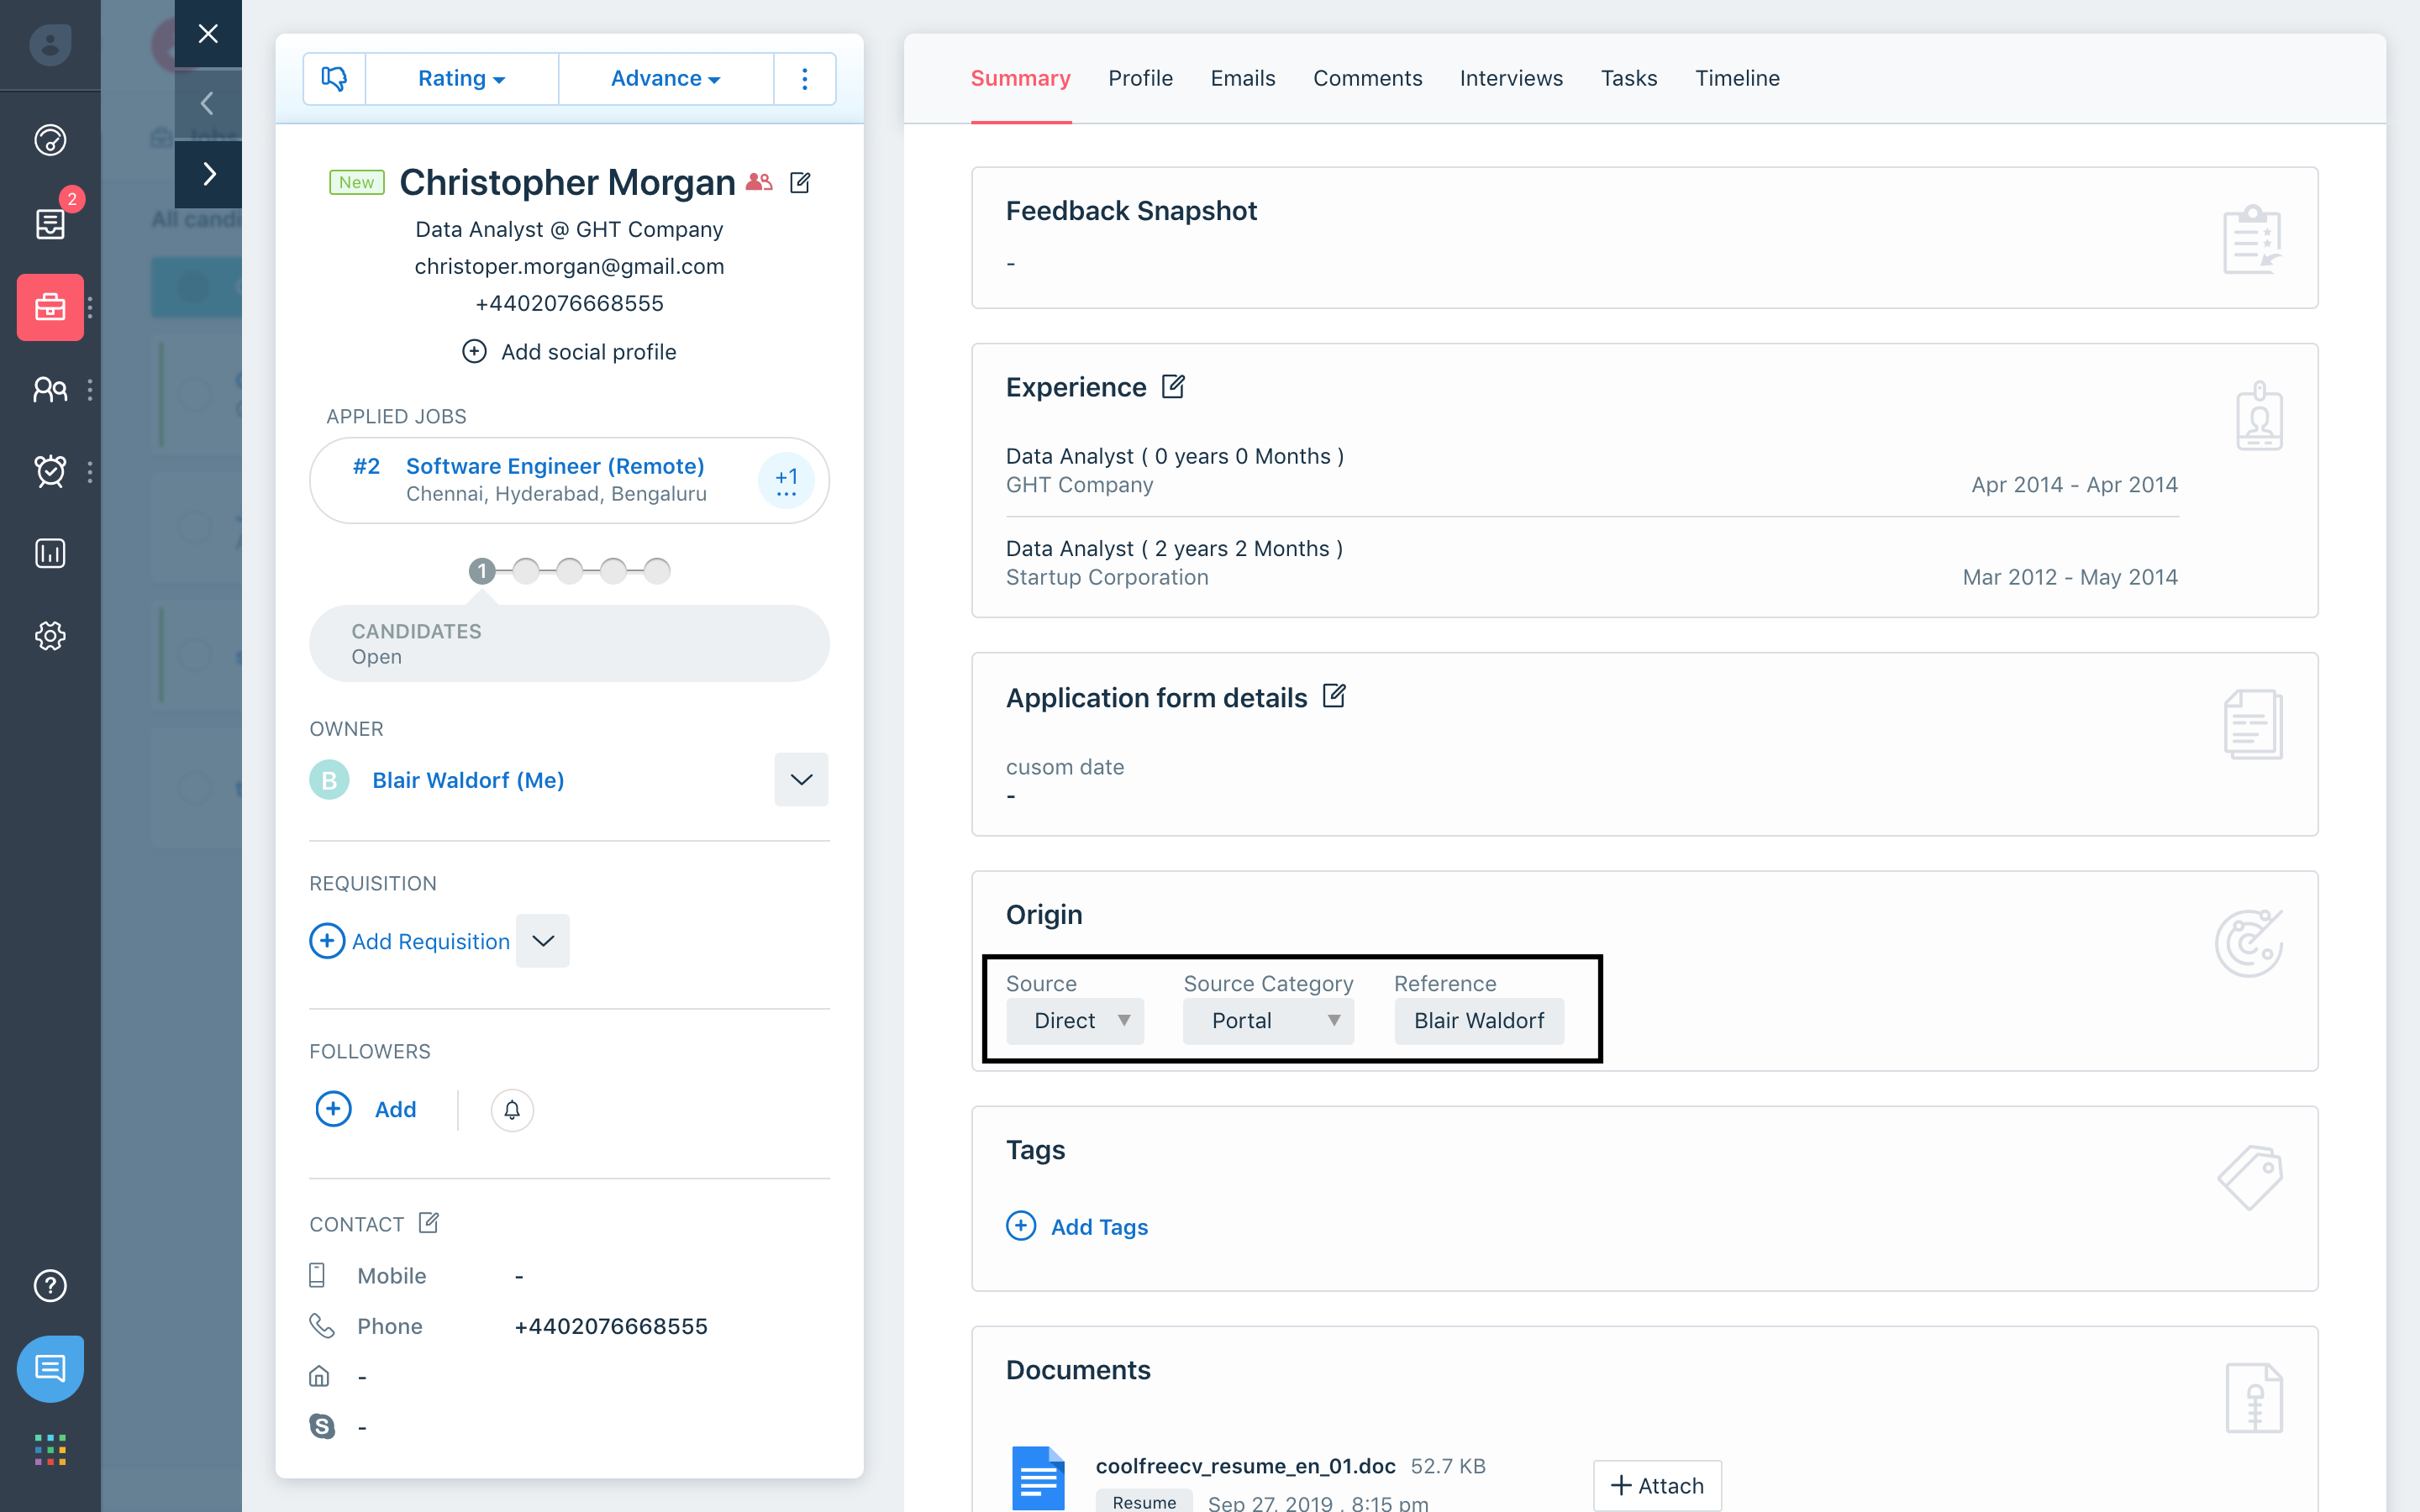This screenshot has width=2420, height=1512.
Task: Toggle follower notifications with the bell icon
Action: [511, 1110]
